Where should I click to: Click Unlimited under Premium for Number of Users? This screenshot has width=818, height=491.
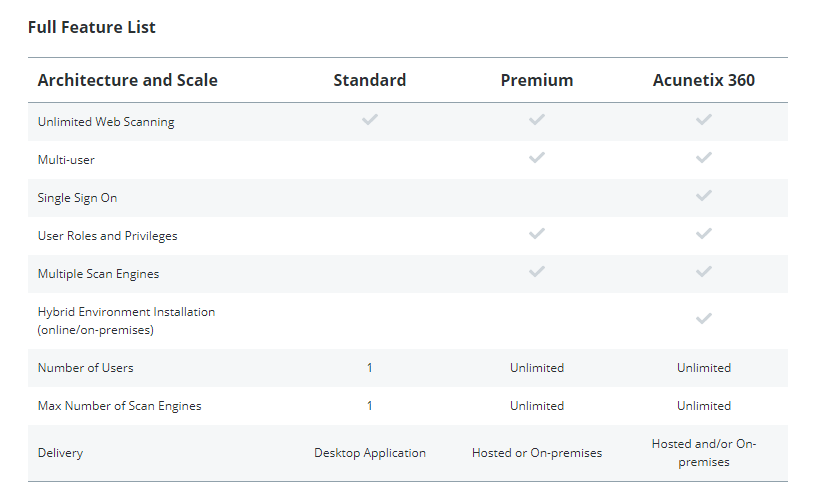tap(537, 368)
